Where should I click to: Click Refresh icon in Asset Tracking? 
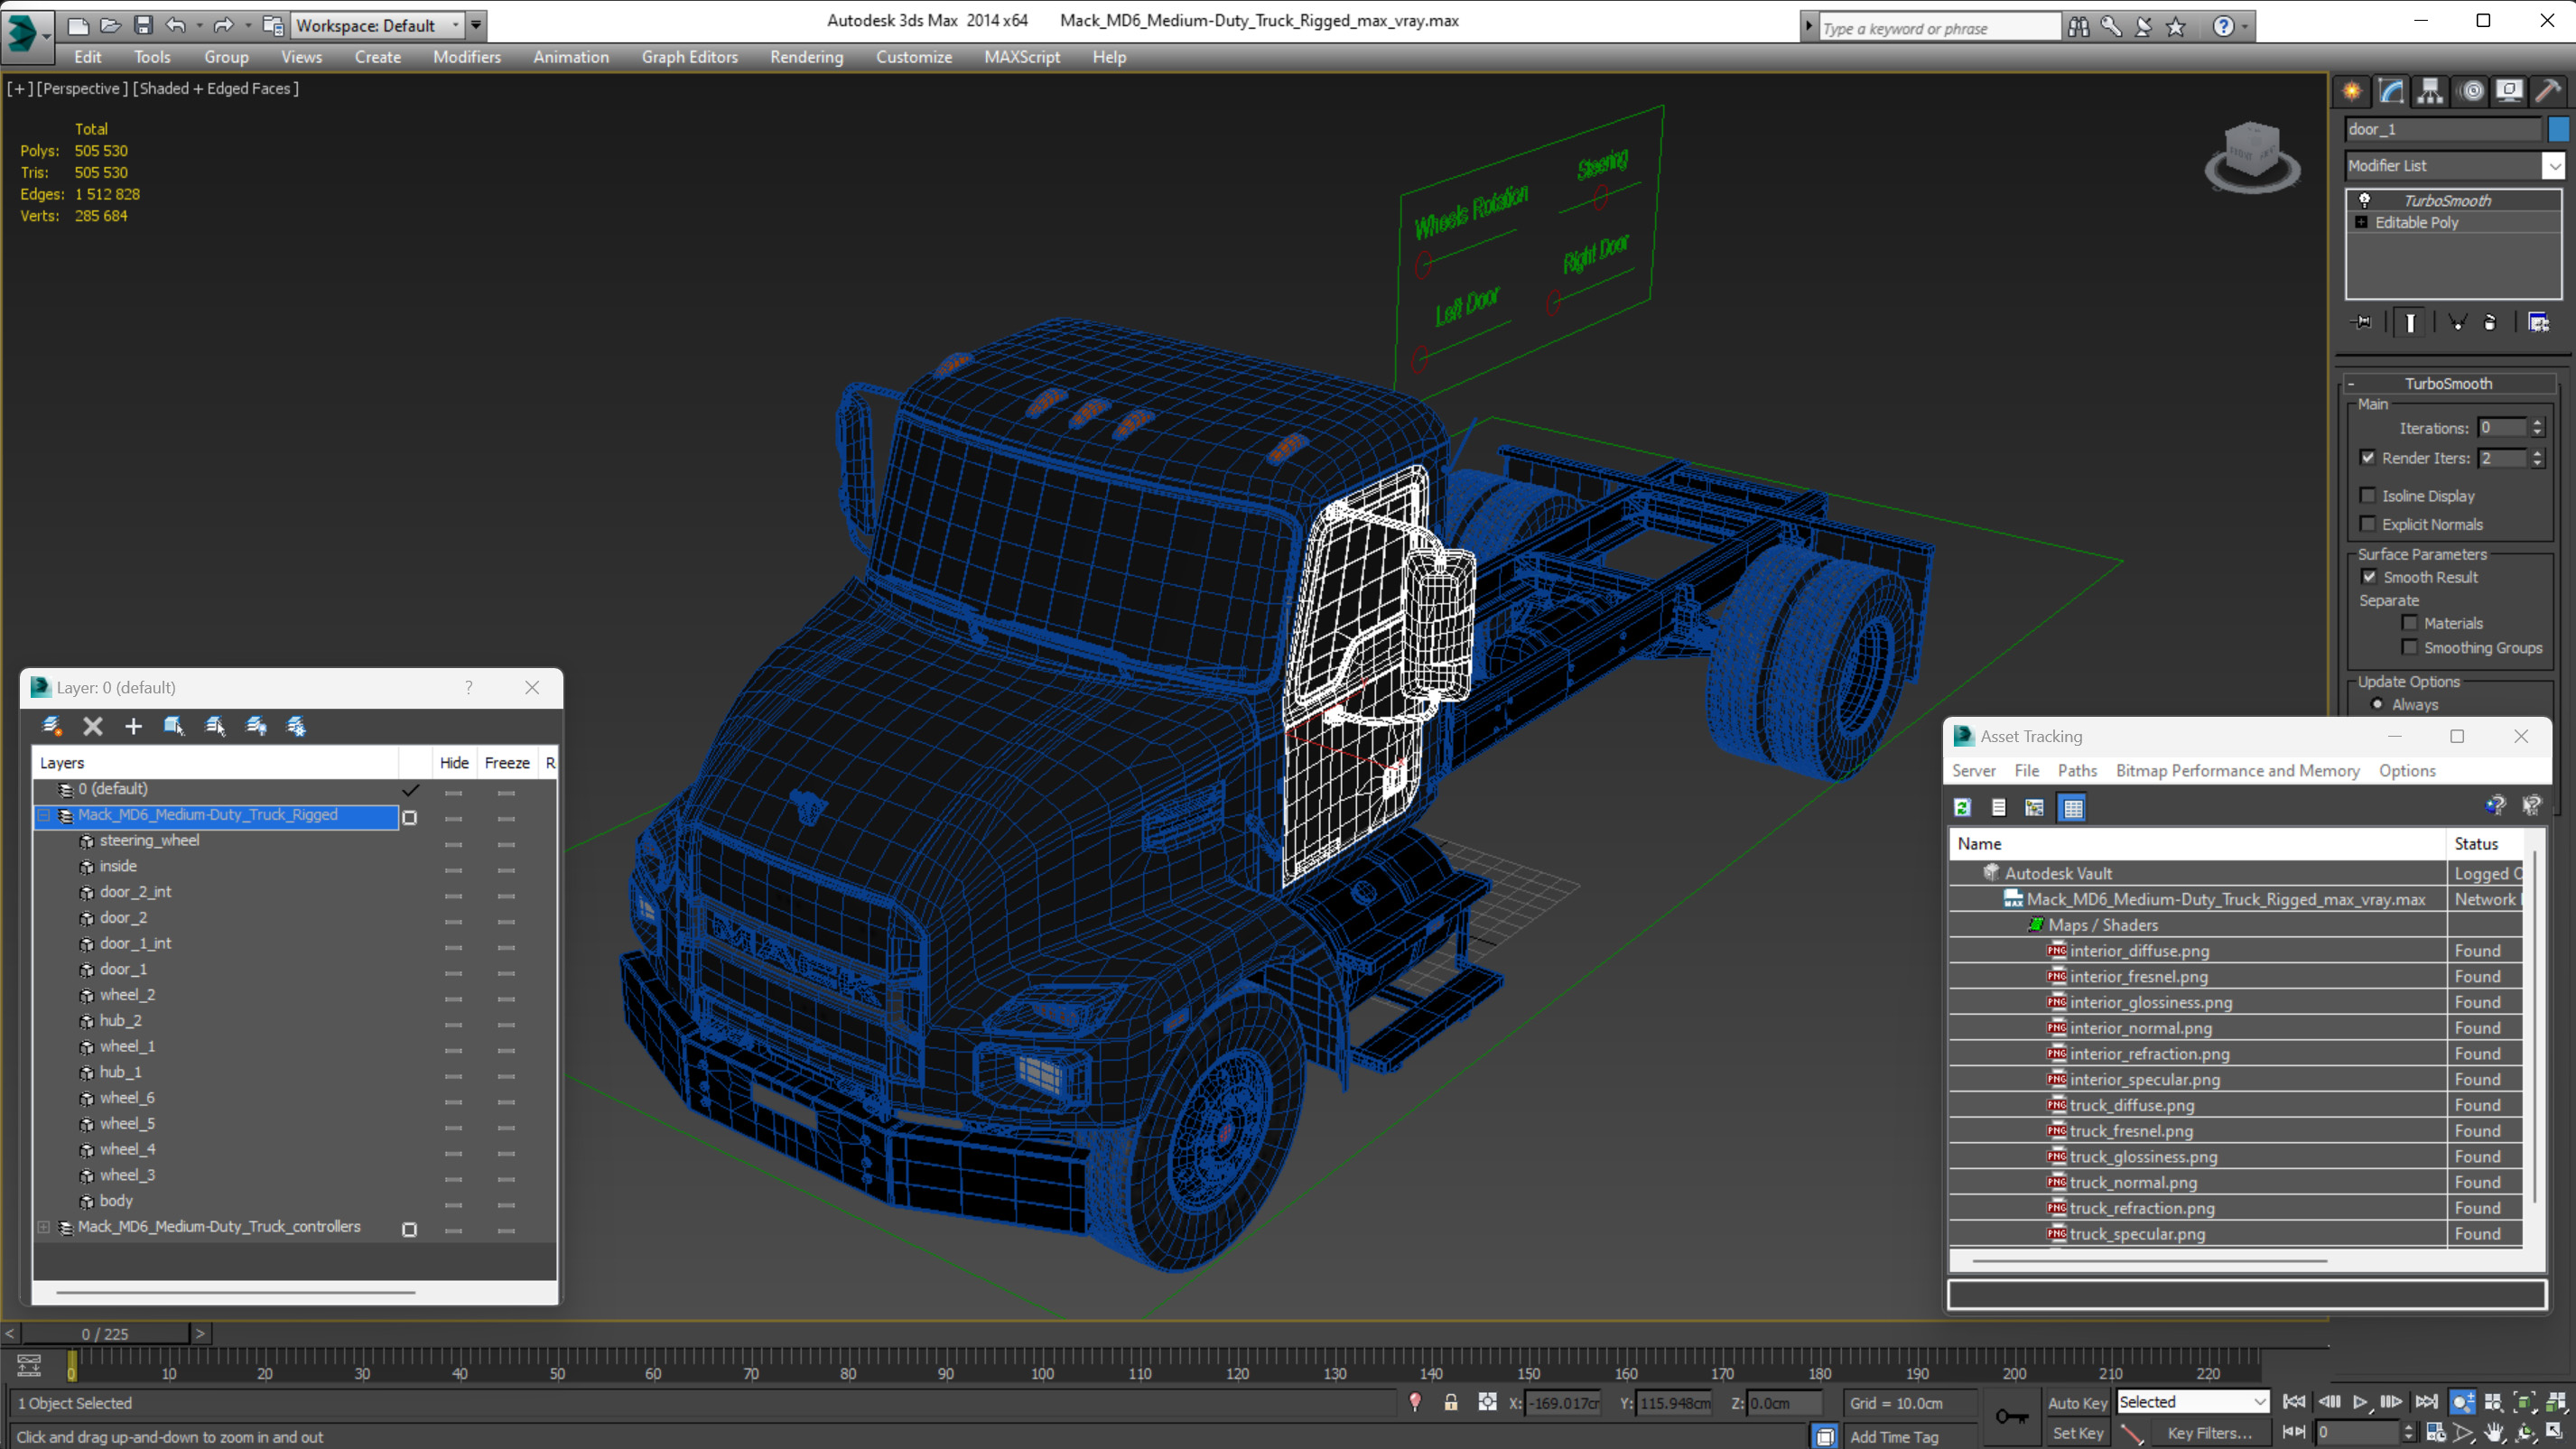pyautogui.click(x=1962, y=807)
